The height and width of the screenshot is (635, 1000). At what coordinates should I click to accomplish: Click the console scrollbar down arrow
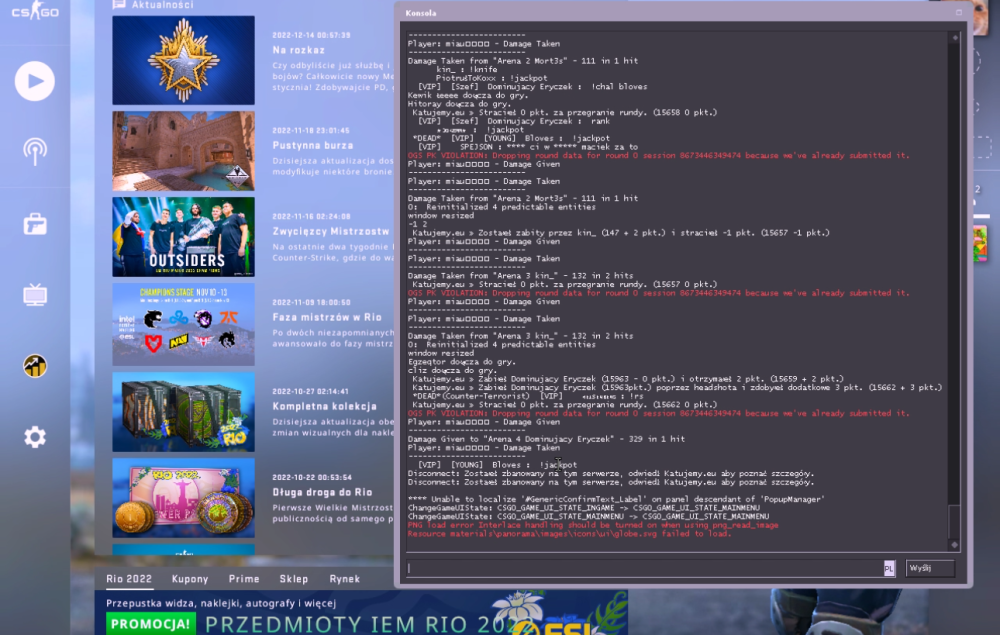(955, 544)
